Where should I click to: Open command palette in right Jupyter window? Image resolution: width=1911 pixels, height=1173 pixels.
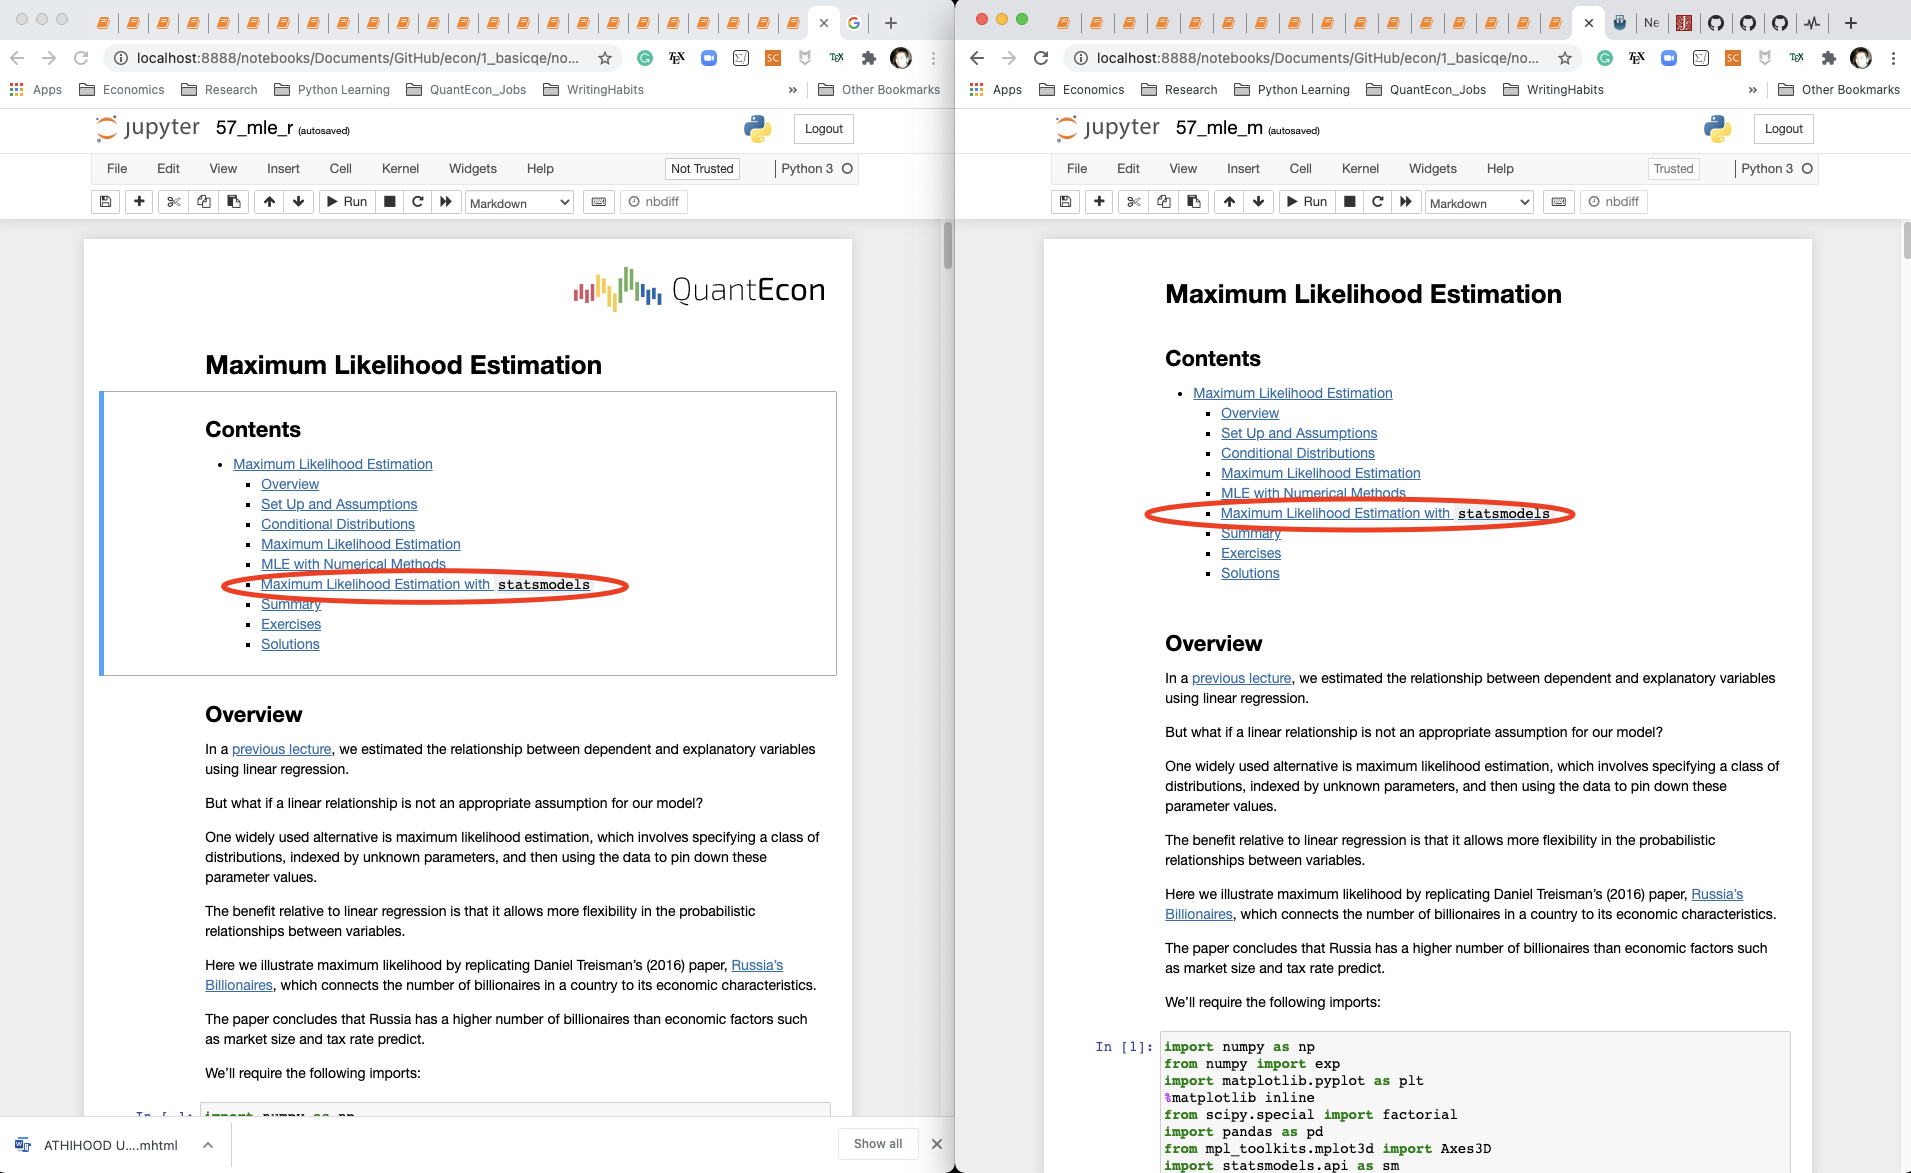point(1559,202)
